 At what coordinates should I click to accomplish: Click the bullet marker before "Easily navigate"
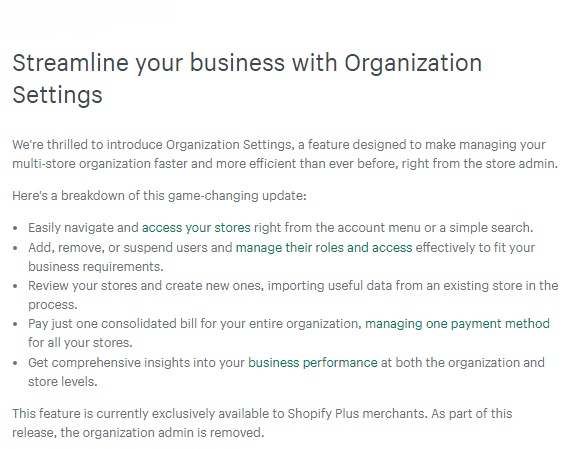coord(15,228)
